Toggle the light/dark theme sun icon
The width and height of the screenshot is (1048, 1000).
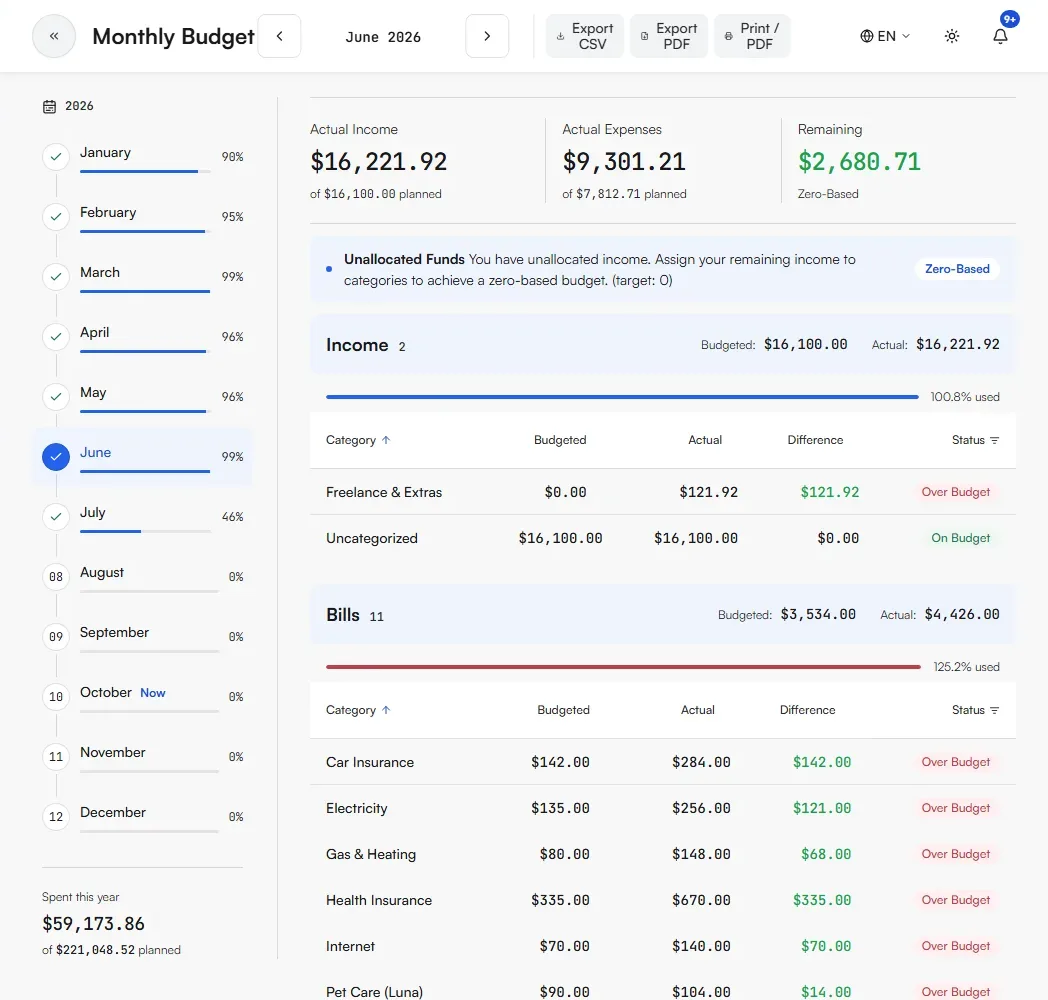pos(952,36)
